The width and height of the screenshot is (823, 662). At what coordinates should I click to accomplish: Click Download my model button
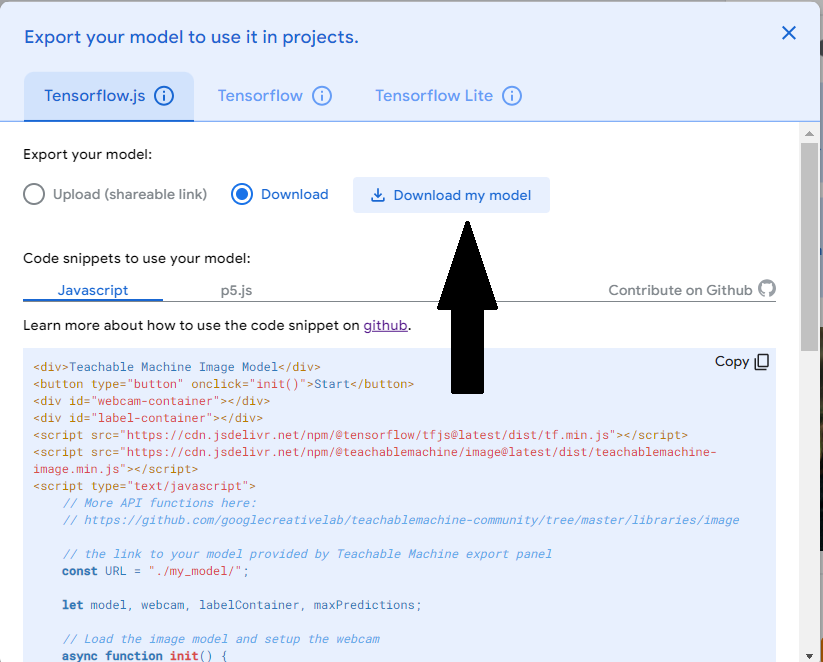click(451, 195)
